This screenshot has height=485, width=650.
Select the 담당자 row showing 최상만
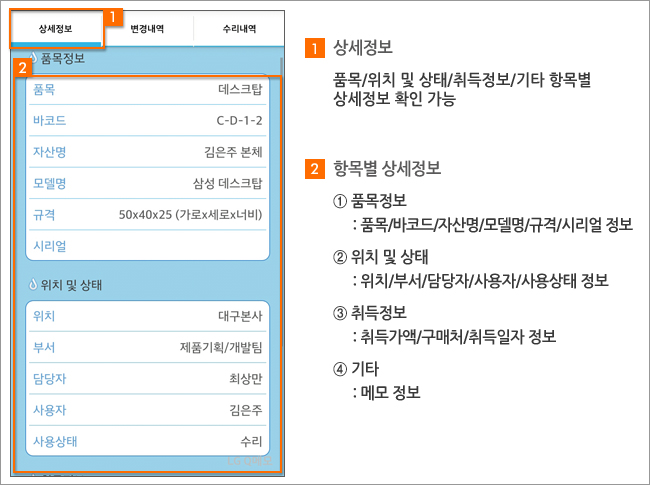[x=147, y=378]
